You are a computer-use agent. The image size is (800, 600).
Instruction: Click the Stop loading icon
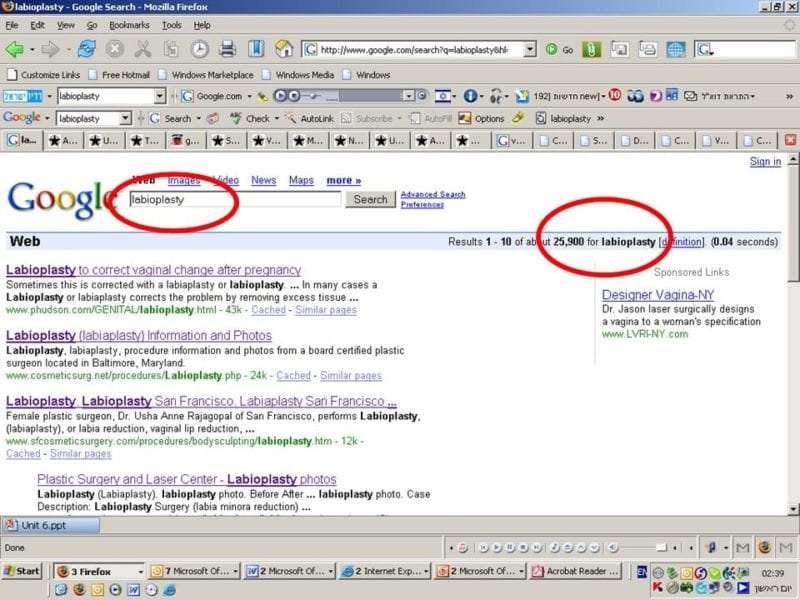[x=115, y=49]
